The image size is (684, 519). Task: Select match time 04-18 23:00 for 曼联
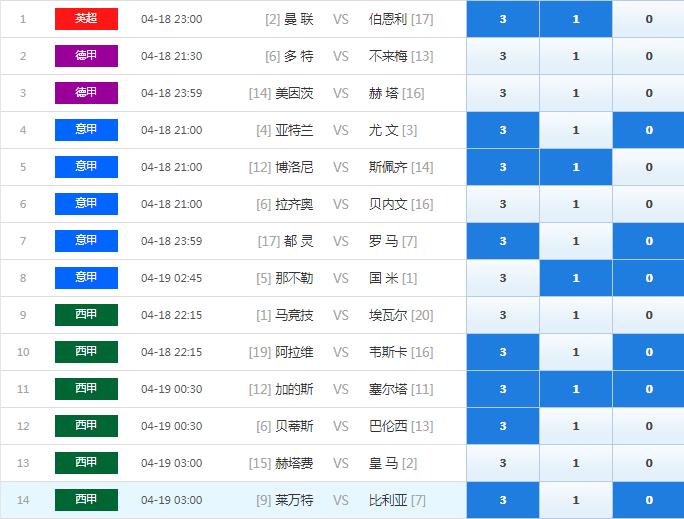[x=171, y=19]
